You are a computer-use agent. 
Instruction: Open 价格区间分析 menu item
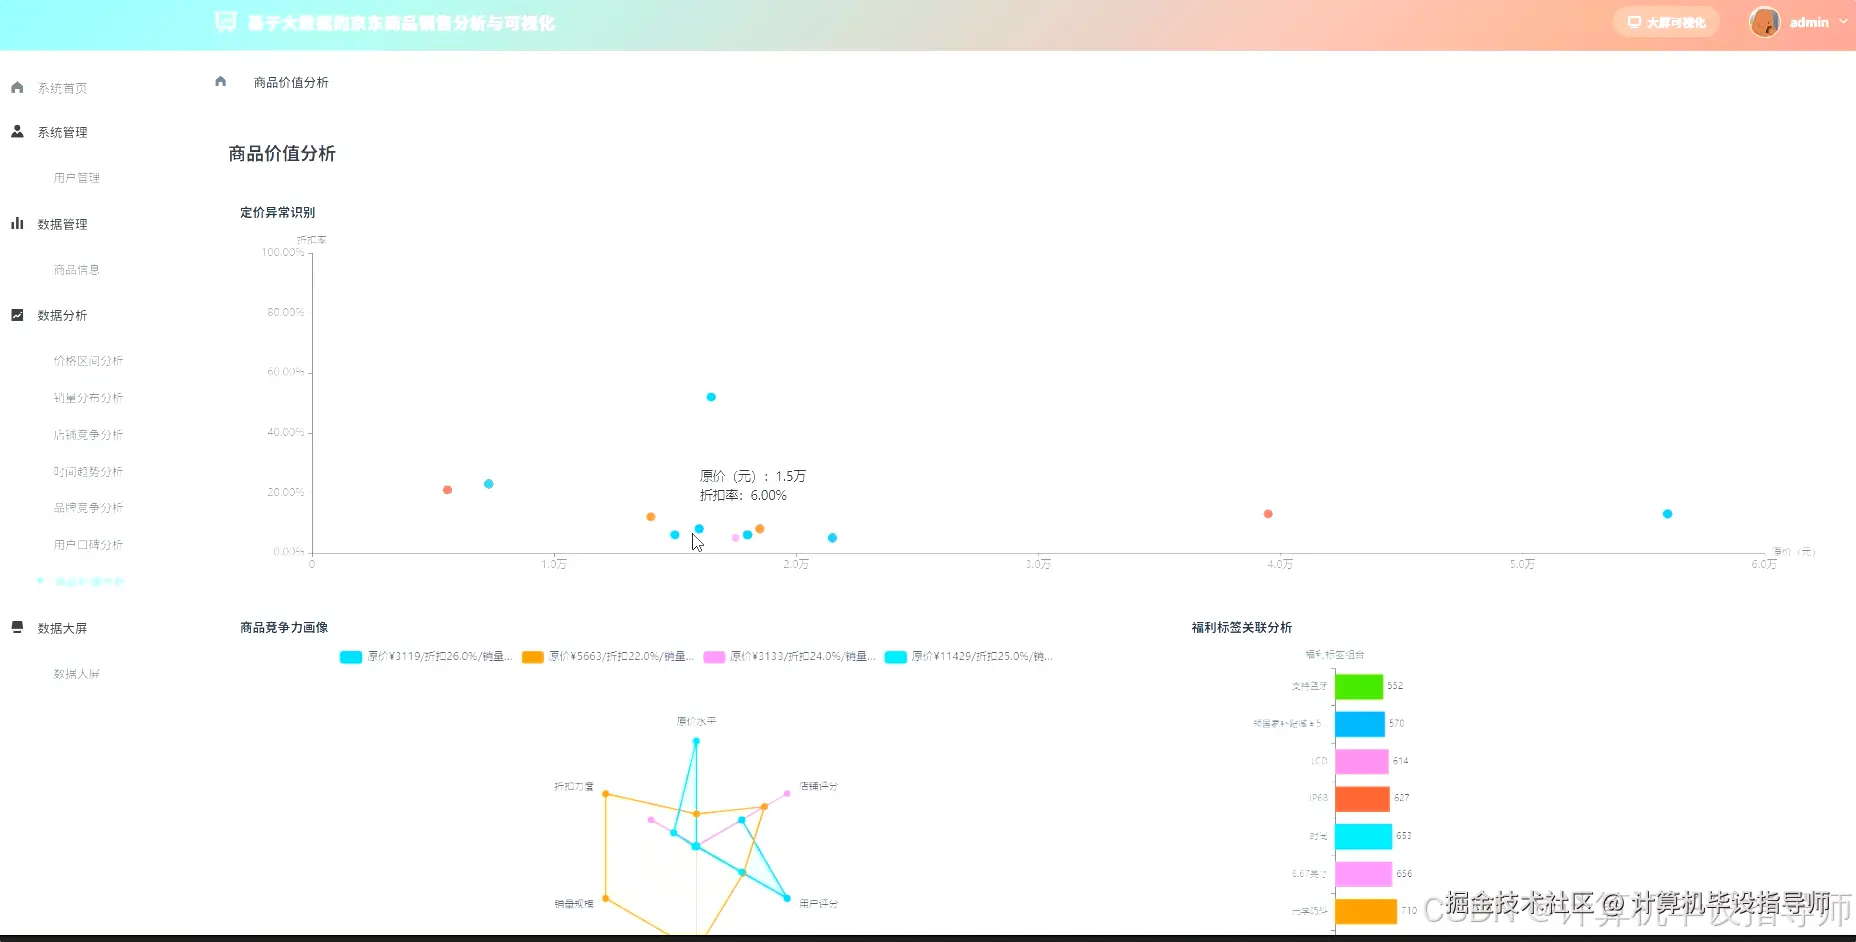tap(88, 361)
